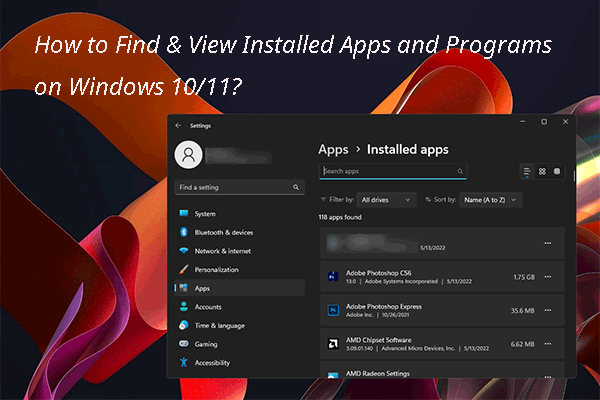Select the Accessibility category
Viewport: 600px width, 400px height.
(x=212, y=362)
